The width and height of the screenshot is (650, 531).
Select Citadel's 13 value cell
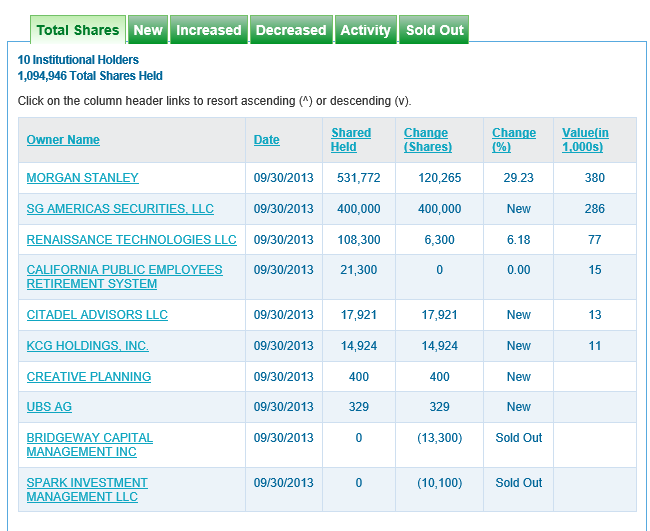(x=595, y=315)
